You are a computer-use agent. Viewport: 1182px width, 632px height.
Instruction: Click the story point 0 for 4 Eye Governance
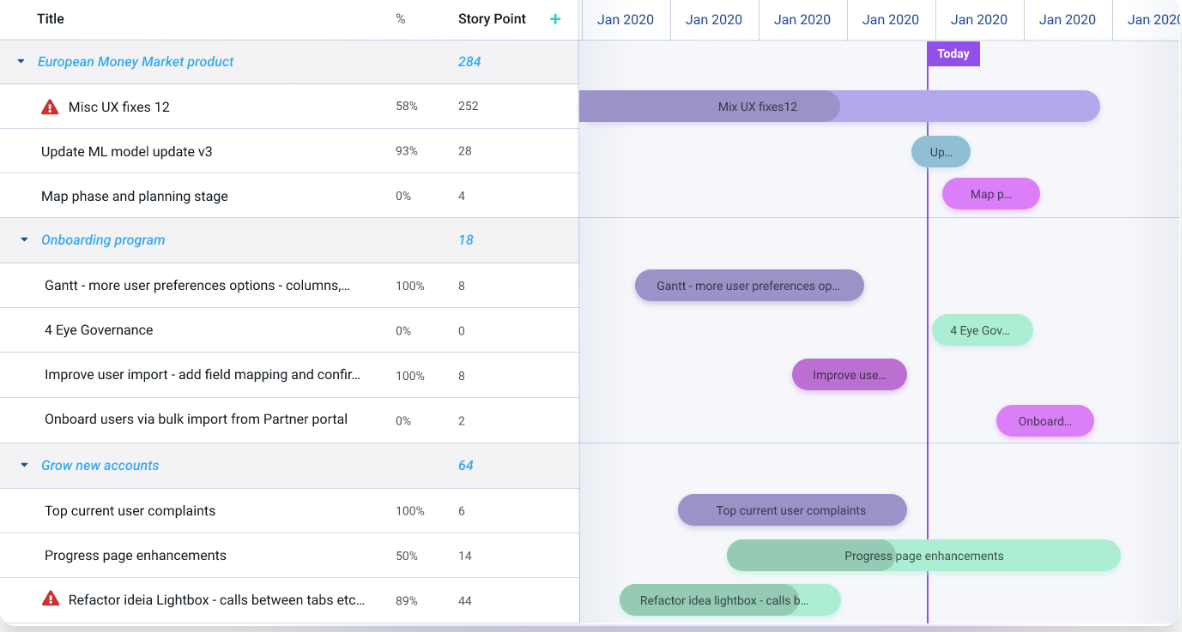pos(461,330)
